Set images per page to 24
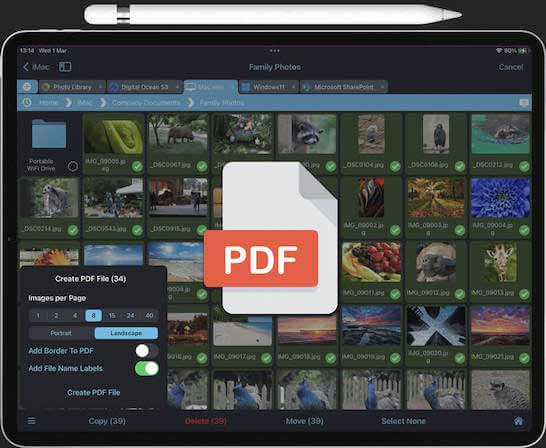The width and height of the screenshot is (546, 448). tap(131, 315)
